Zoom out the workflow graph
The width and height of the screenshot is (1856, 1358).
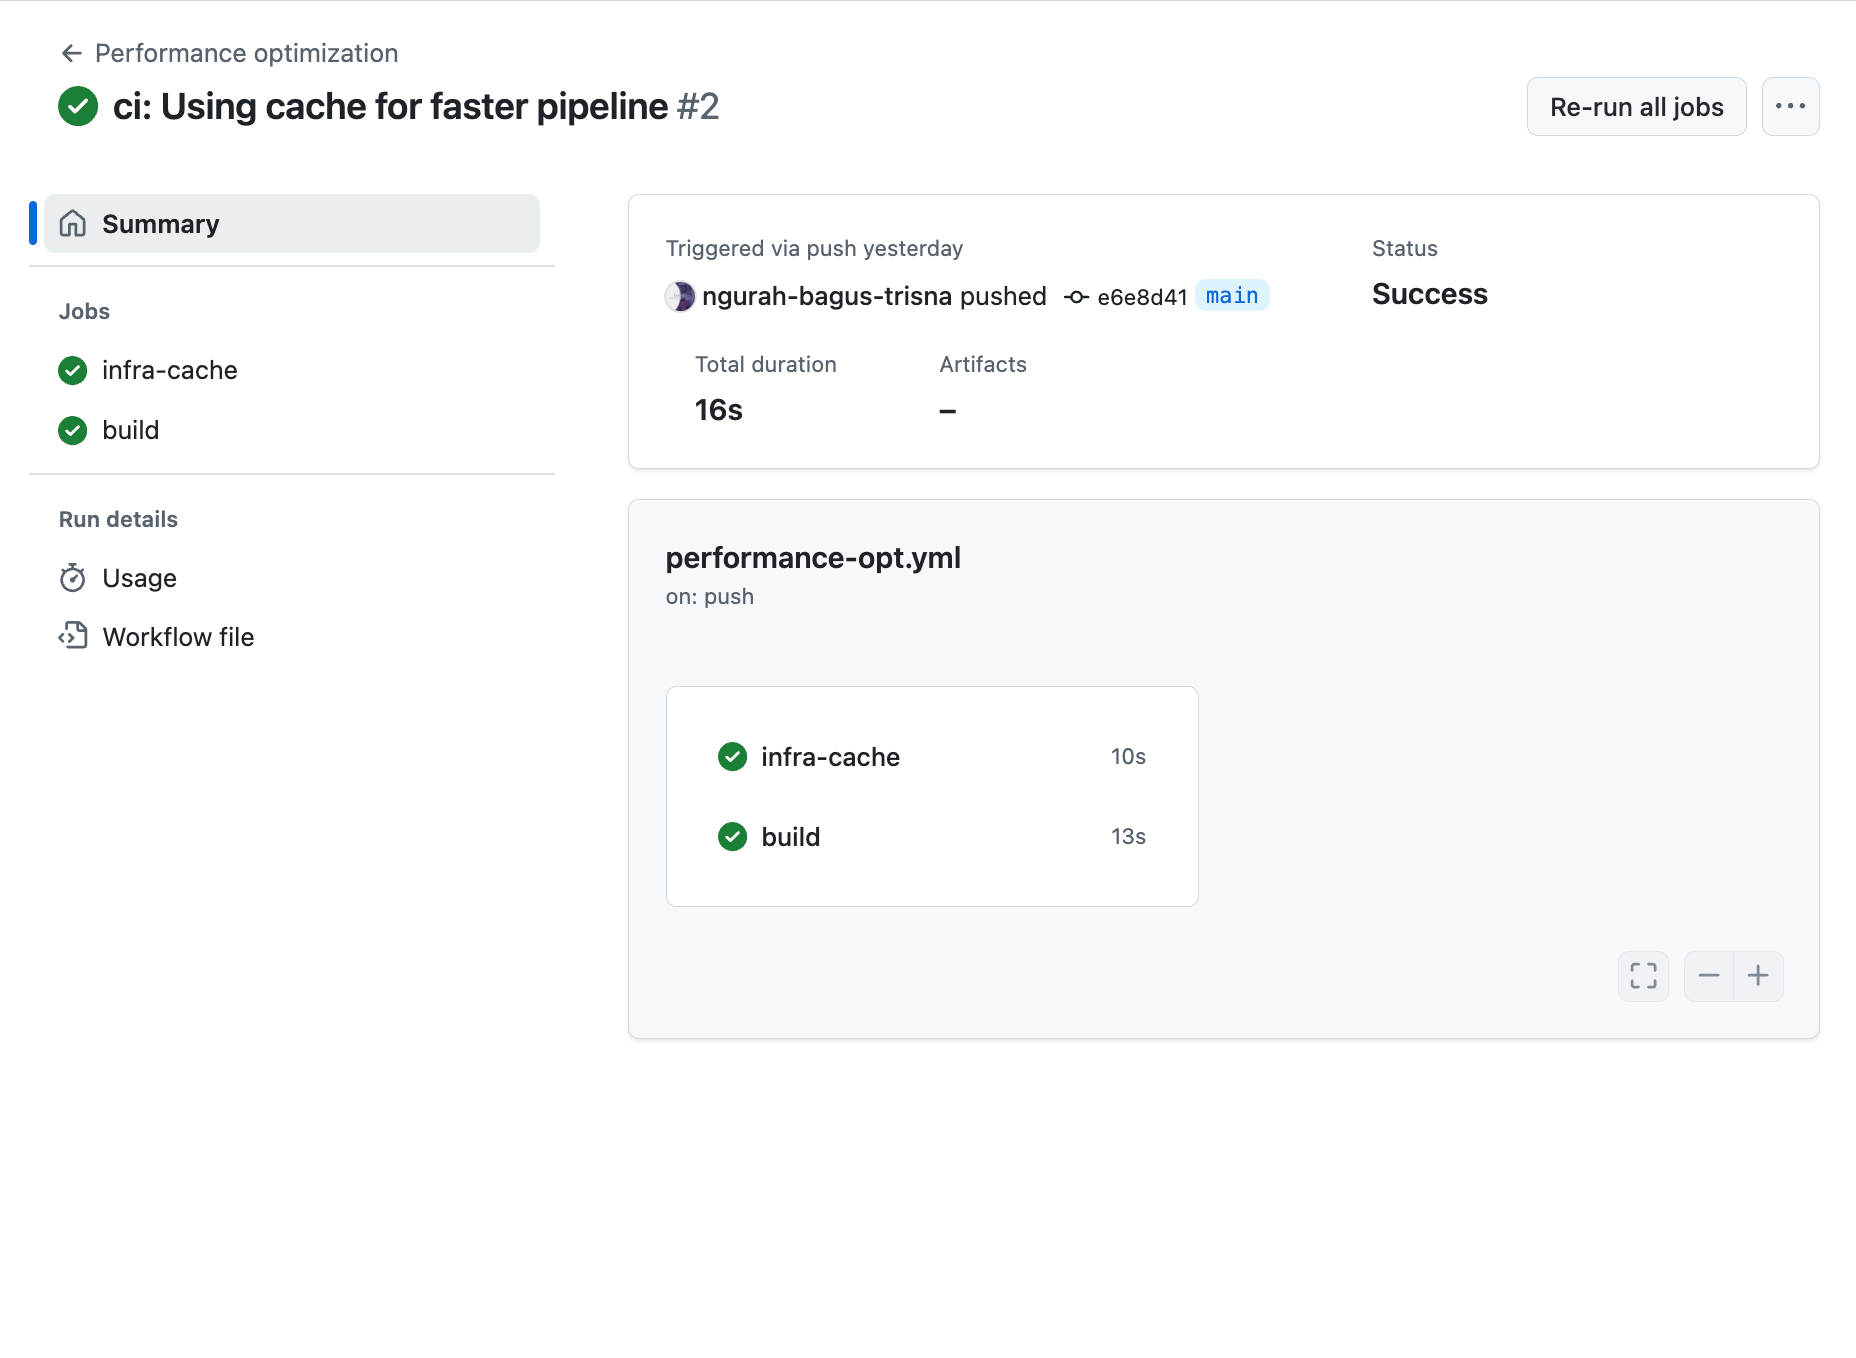point(1709,975)
